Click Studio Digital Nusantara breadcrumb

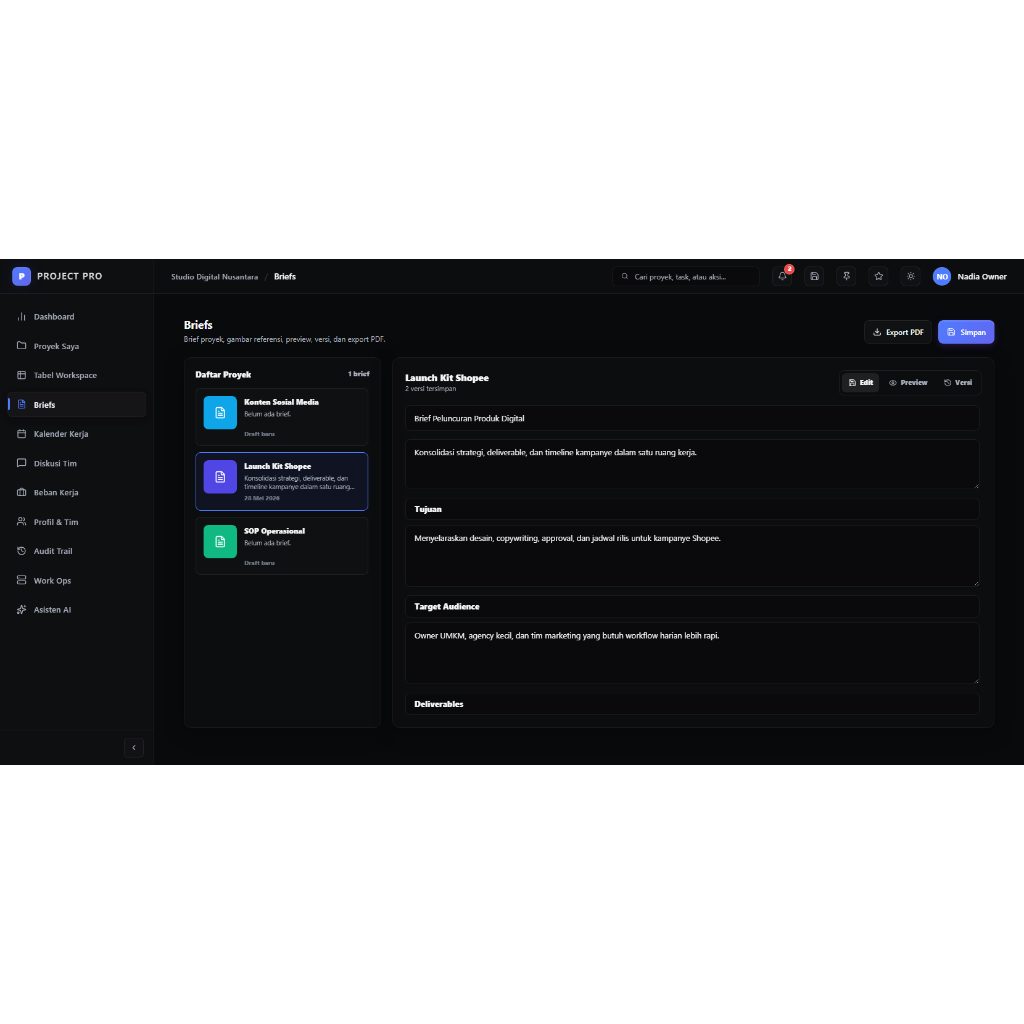pyautogui.click(x=214, y=277)
